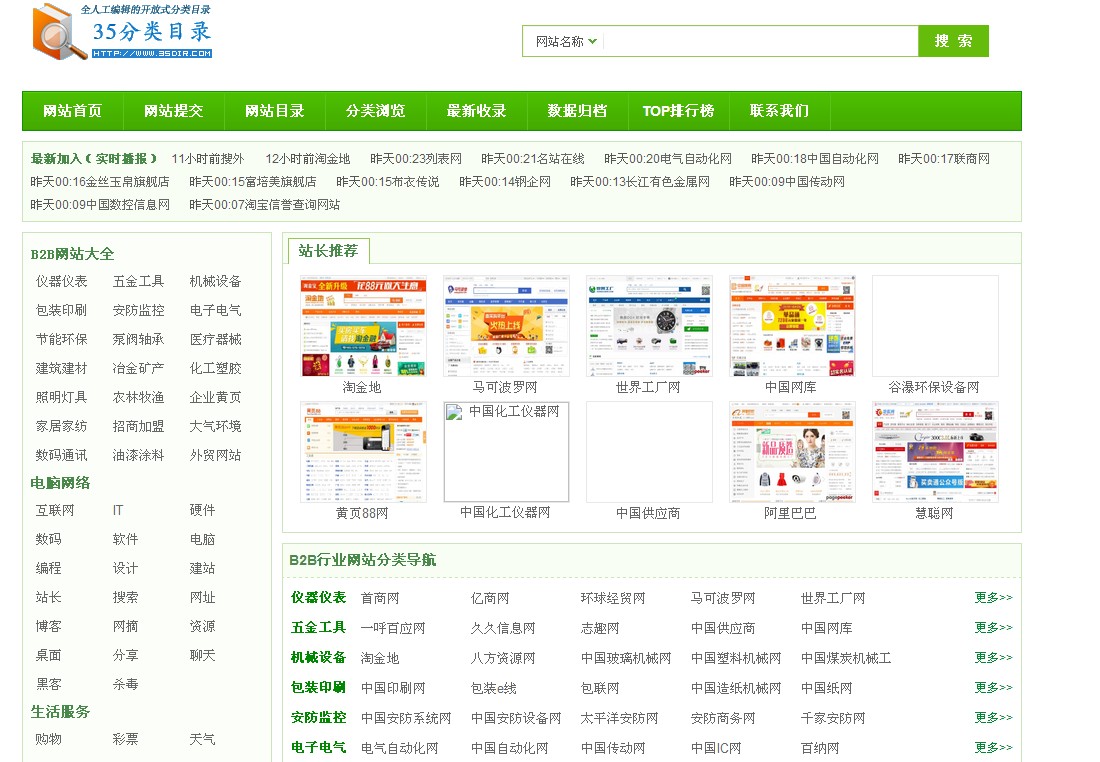This screenshot has width=1100, height=762.
Task: Click the 世界工厂网 preview thumbnail
Action: click(649, 326)
